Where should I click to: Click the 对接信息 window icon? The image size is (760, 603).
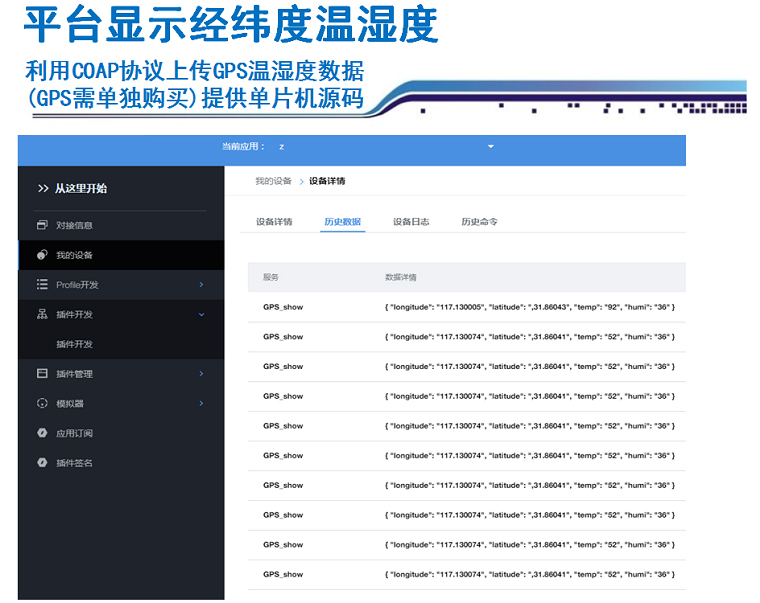tap(42, 225)
